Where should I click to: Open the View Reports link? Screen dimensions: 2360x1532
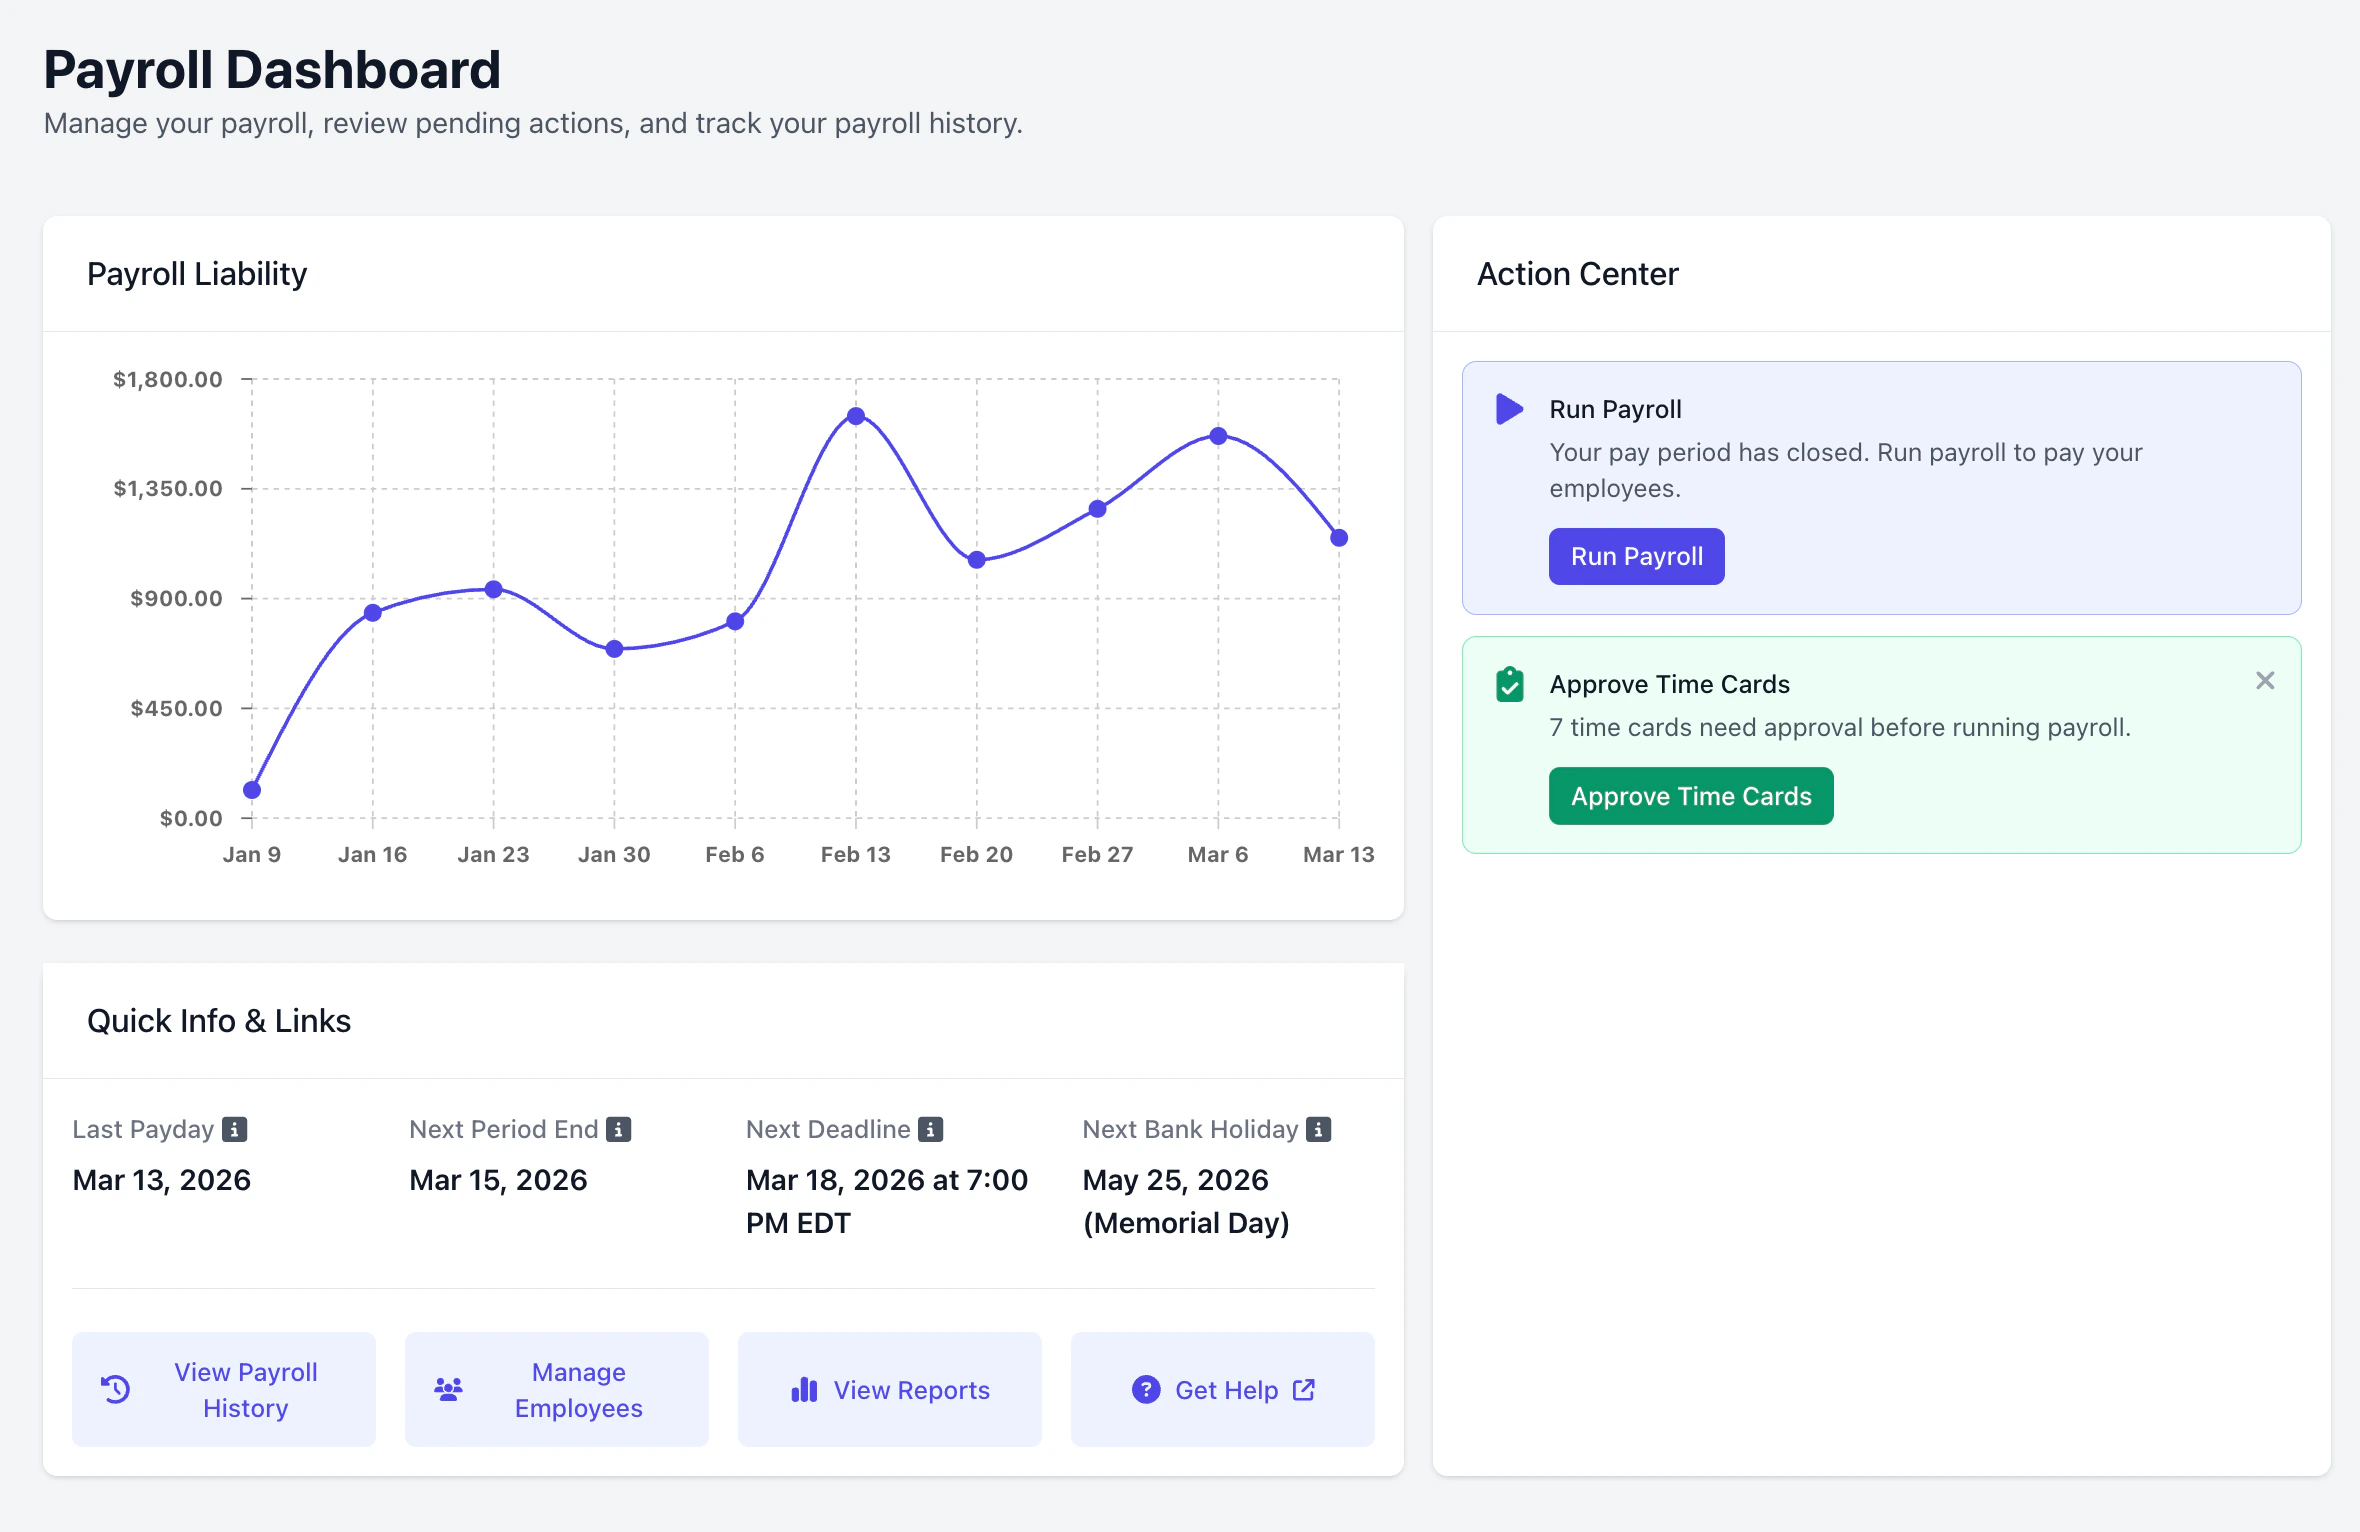point(911,1389)
